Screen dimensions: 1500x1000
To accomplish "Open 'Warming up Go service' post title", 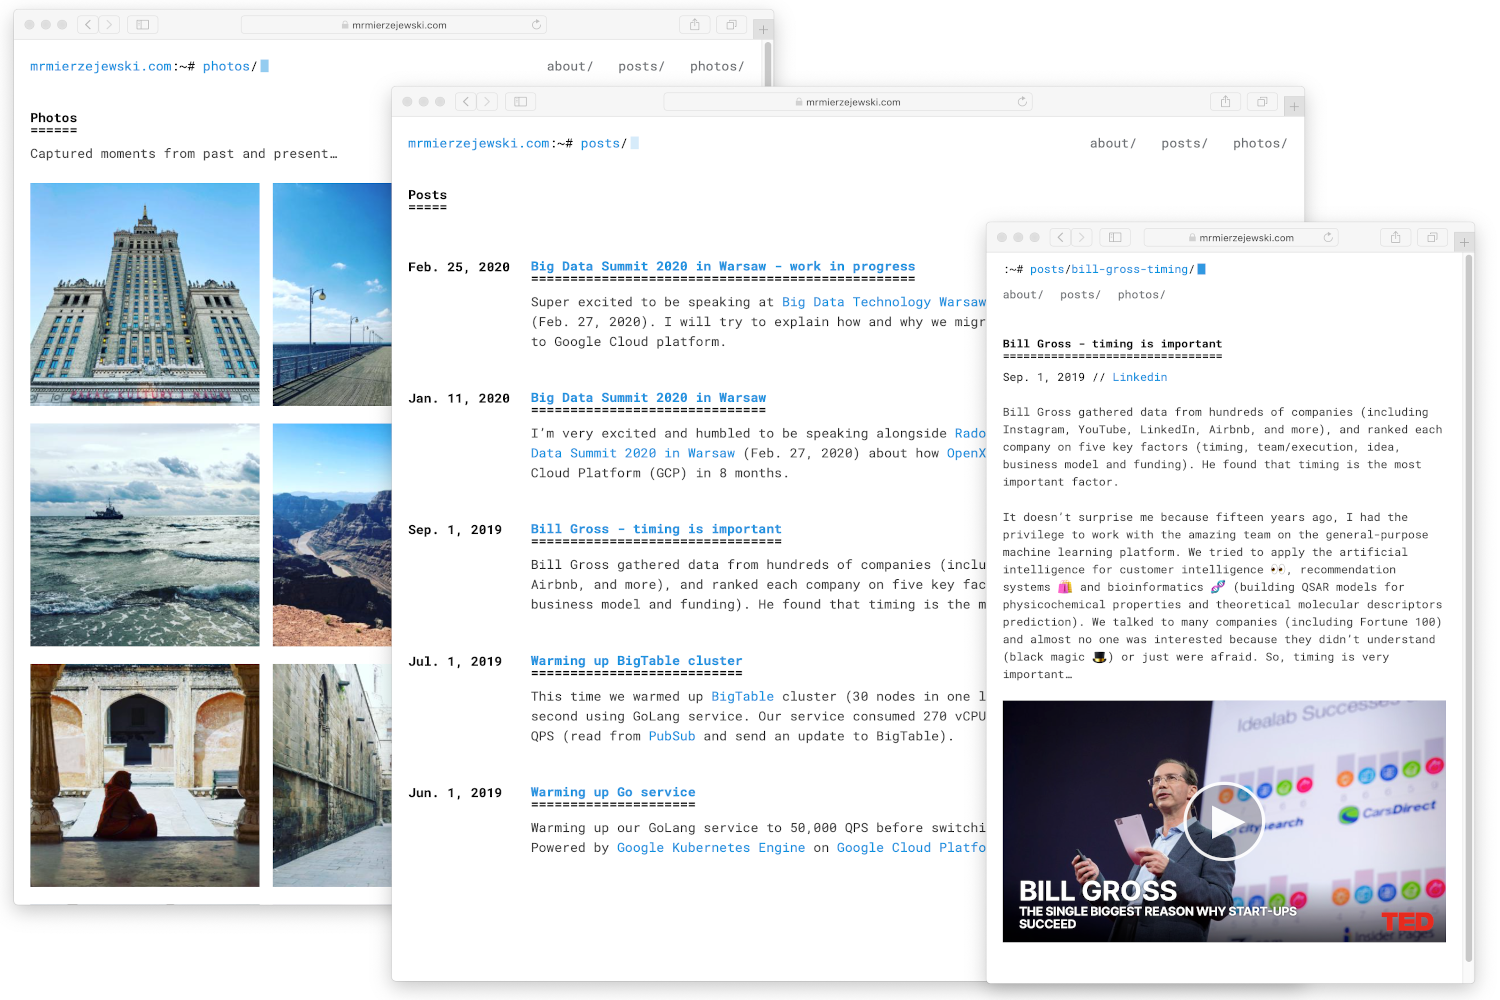I will pyautogui.click(x=612, y=792).
